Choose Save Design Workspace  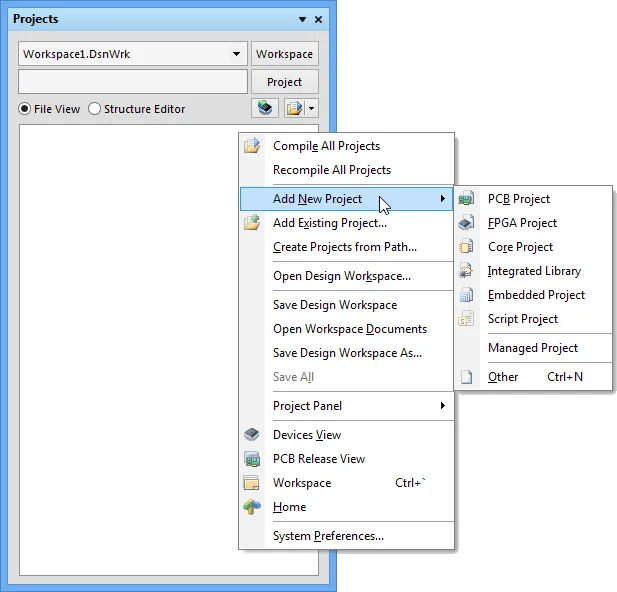pos(346,305)
